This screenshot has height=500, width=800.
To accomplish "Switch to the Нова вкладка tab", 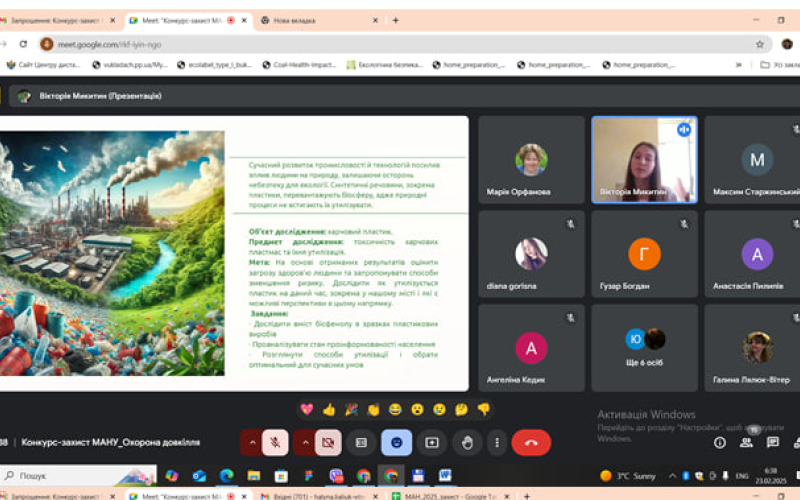I will (x=317, y=20).
